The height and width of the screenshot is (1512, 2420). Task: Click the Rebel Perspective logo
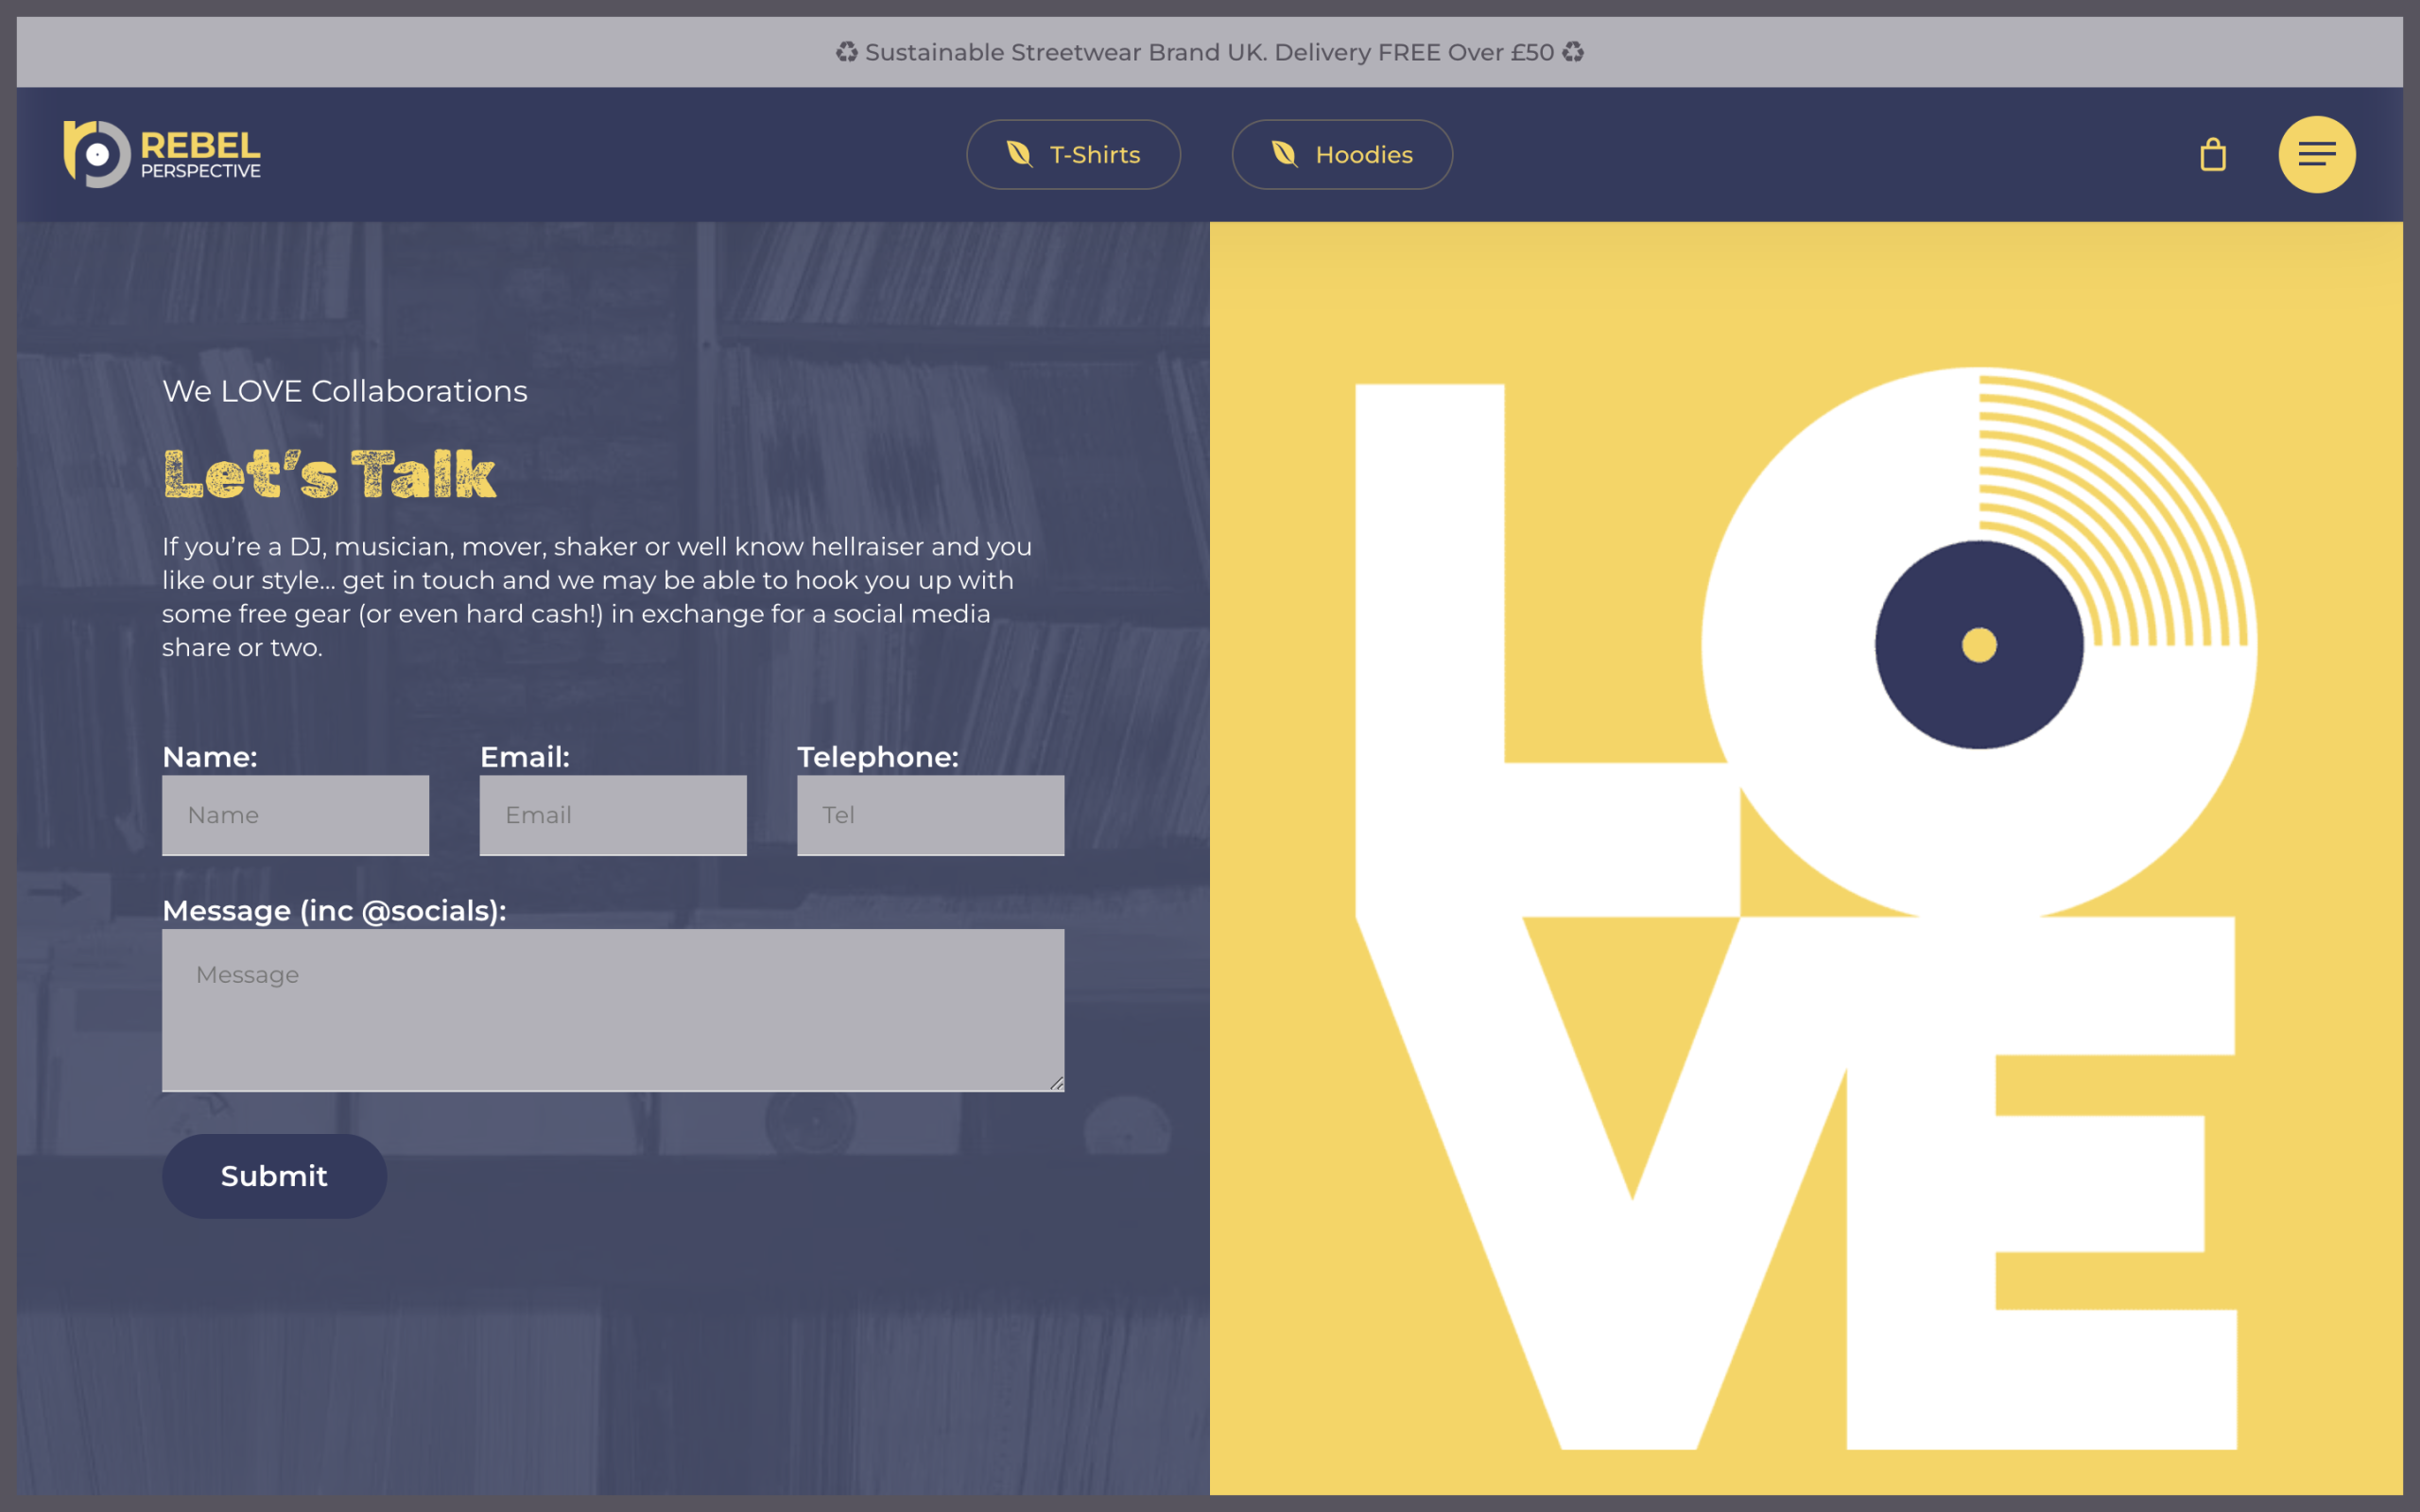pyautogui.click(x=162, y=155)
